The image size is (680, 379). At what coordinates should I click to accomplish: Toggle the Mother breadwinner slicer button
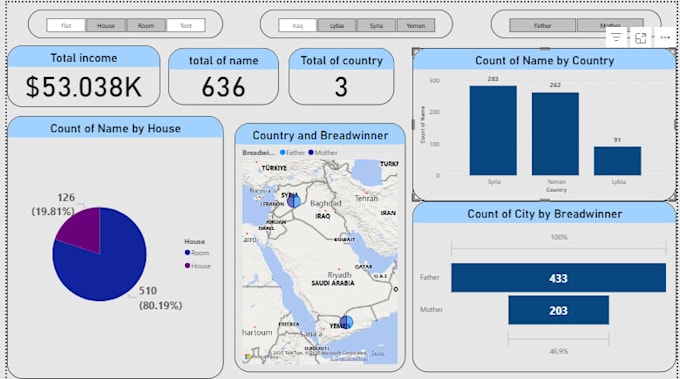point(610,26)
